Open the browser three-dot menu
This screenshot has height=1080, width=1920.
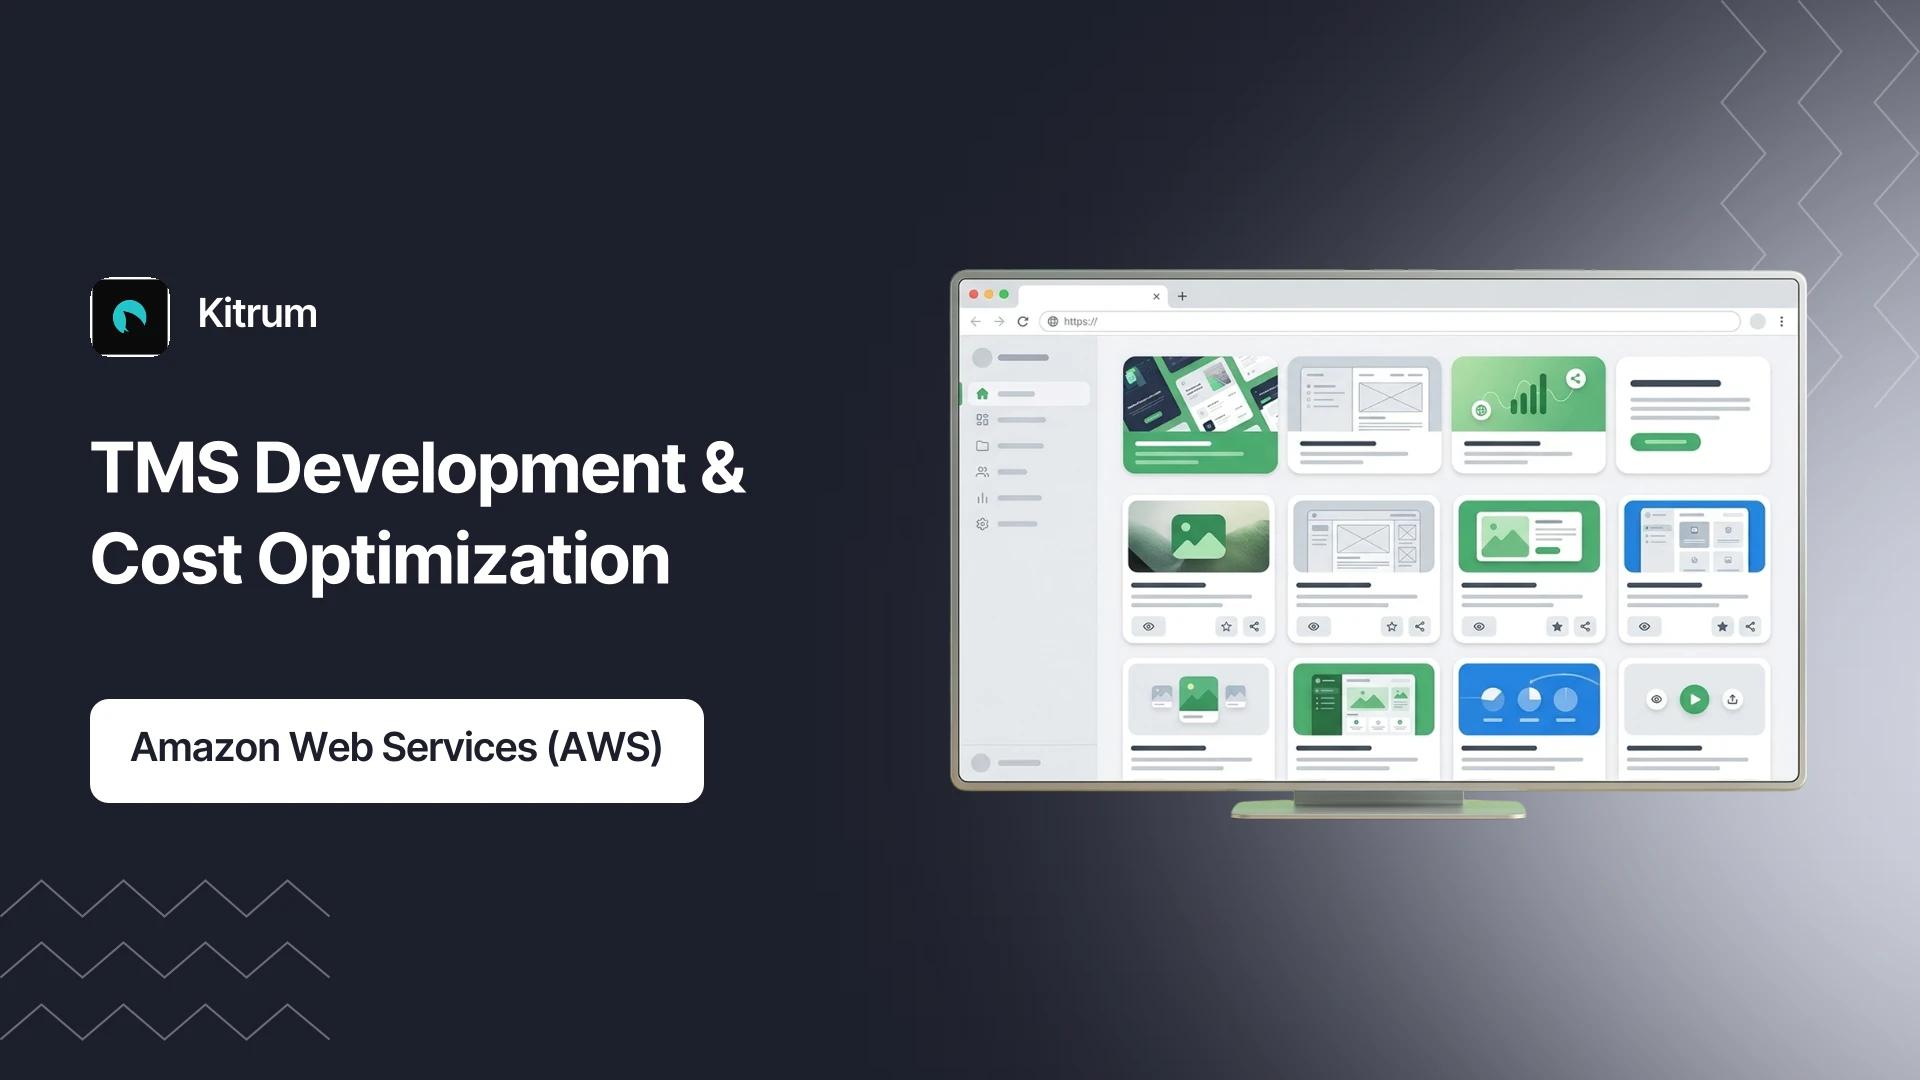1781,321
